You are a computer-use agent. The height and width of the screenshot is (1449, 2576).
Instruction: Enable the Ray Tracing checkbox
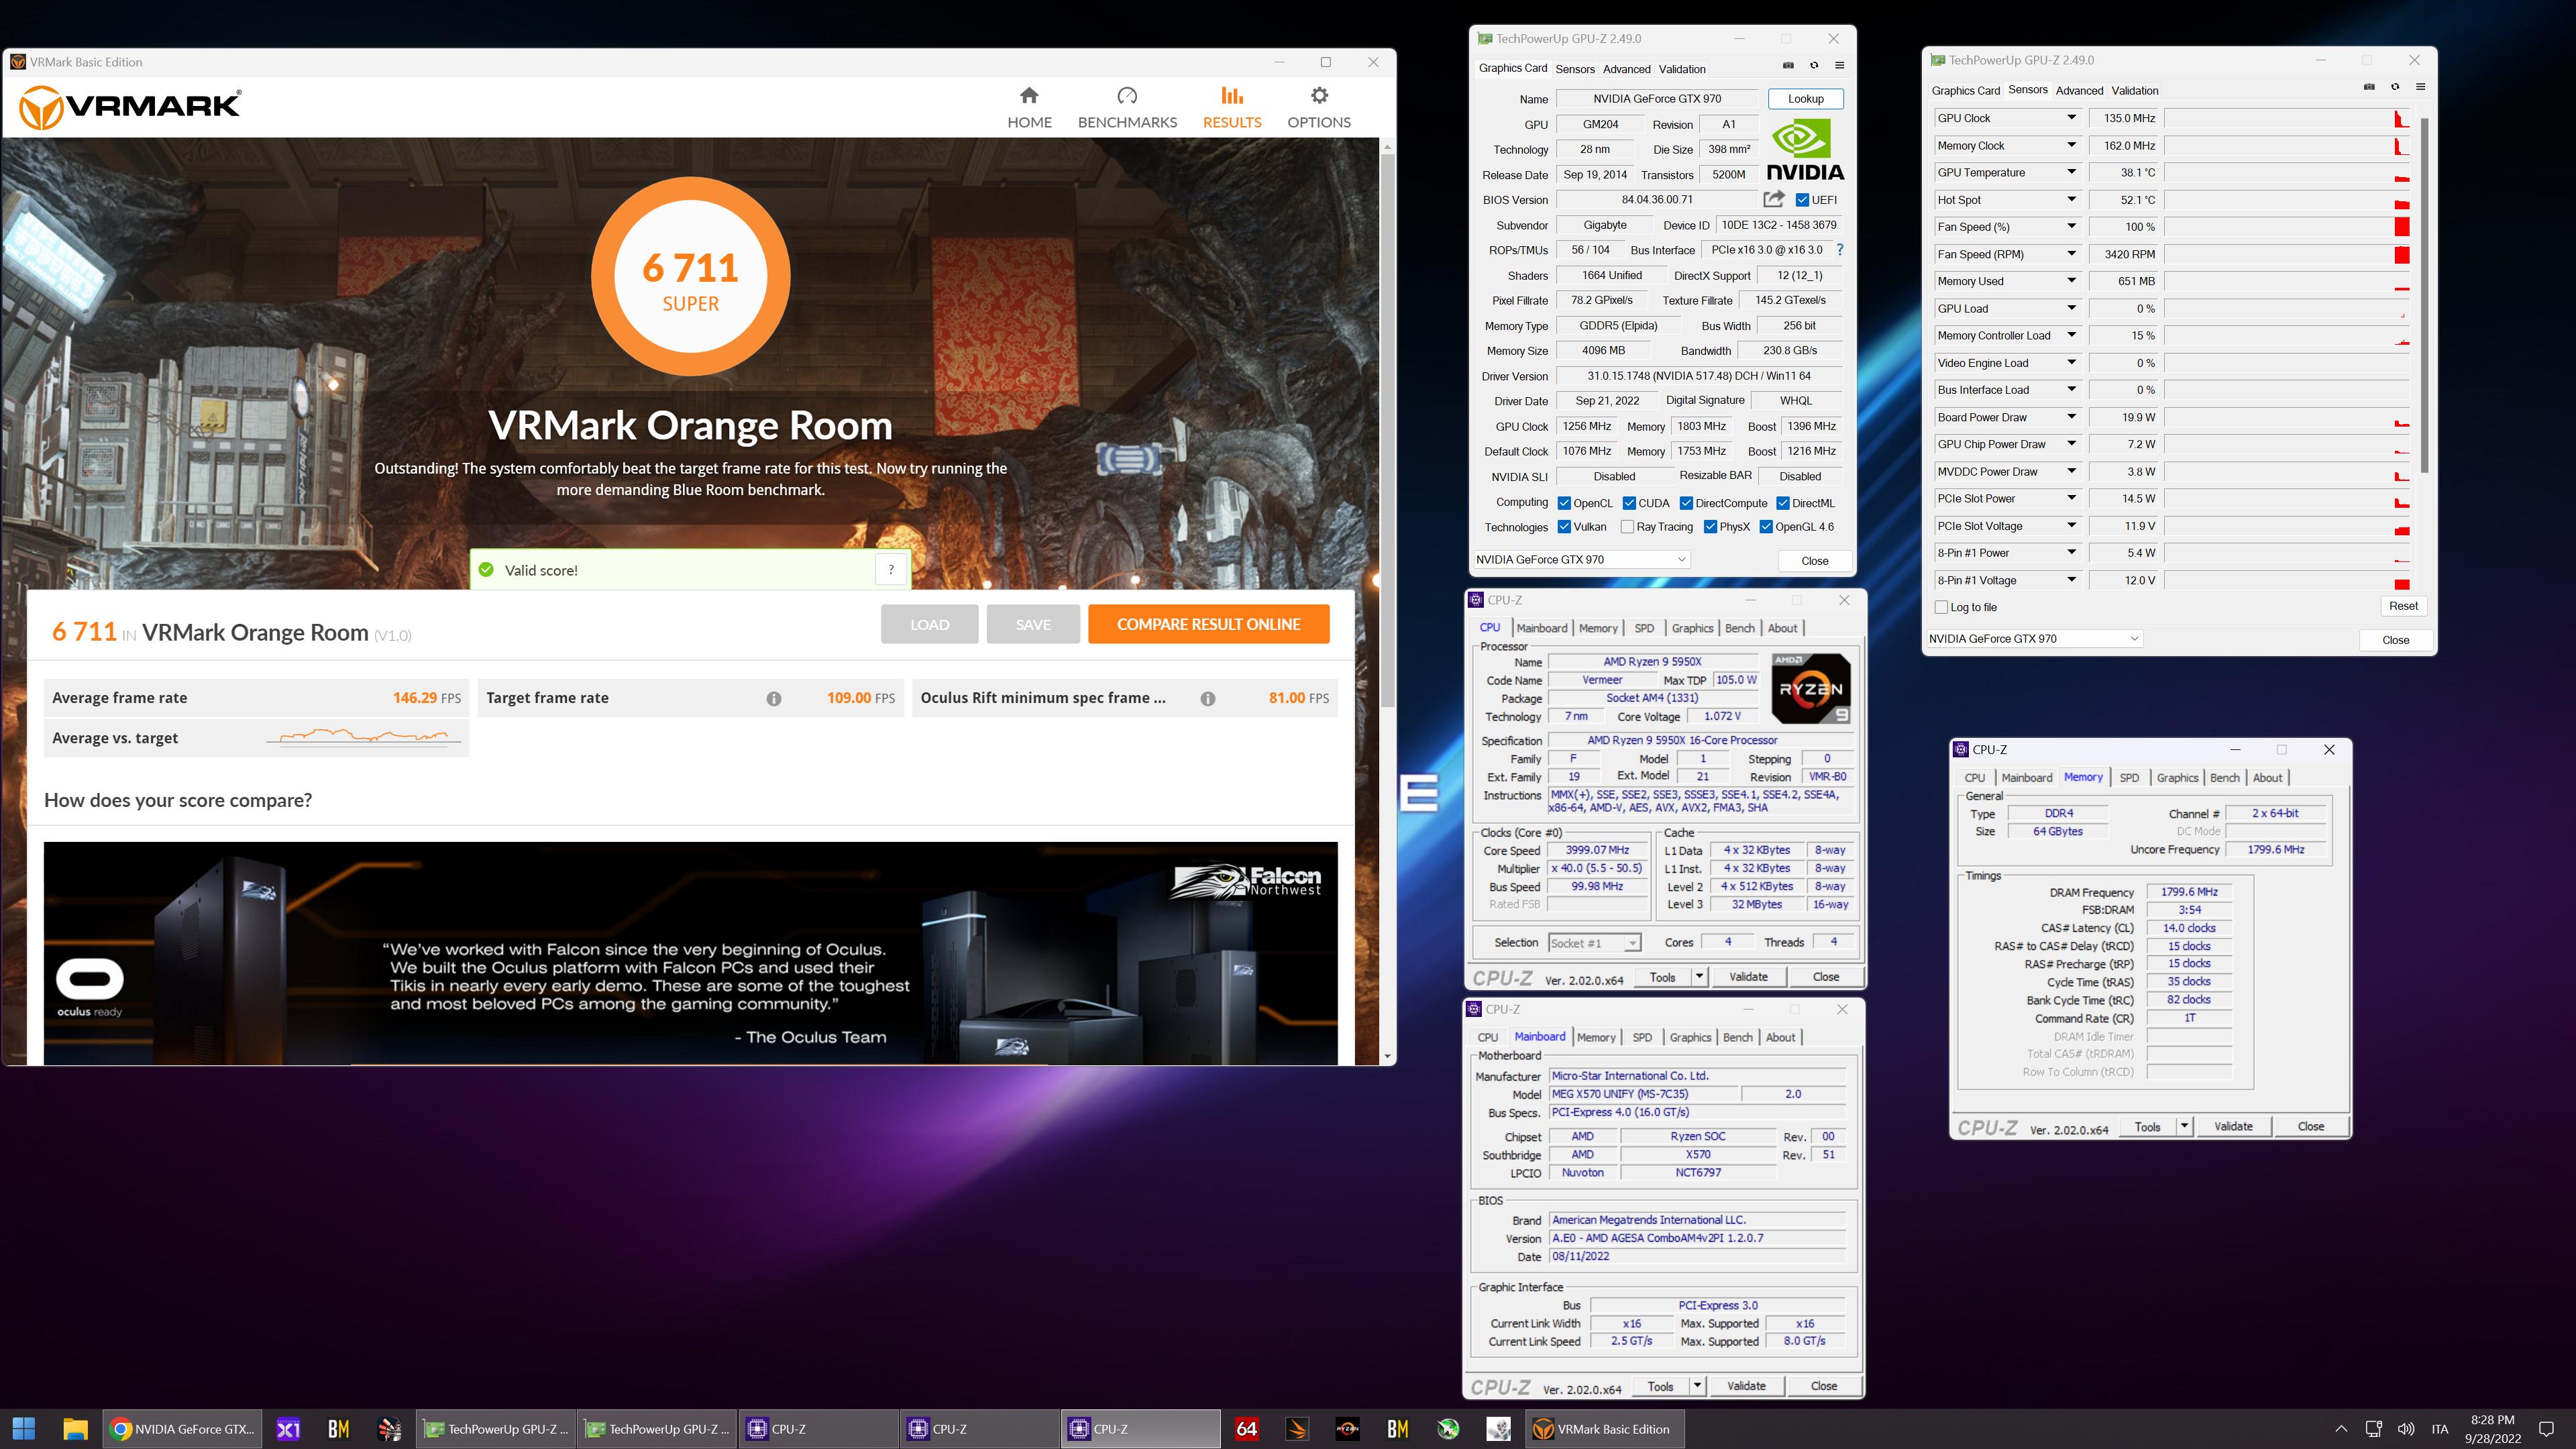coord(1627,527)
